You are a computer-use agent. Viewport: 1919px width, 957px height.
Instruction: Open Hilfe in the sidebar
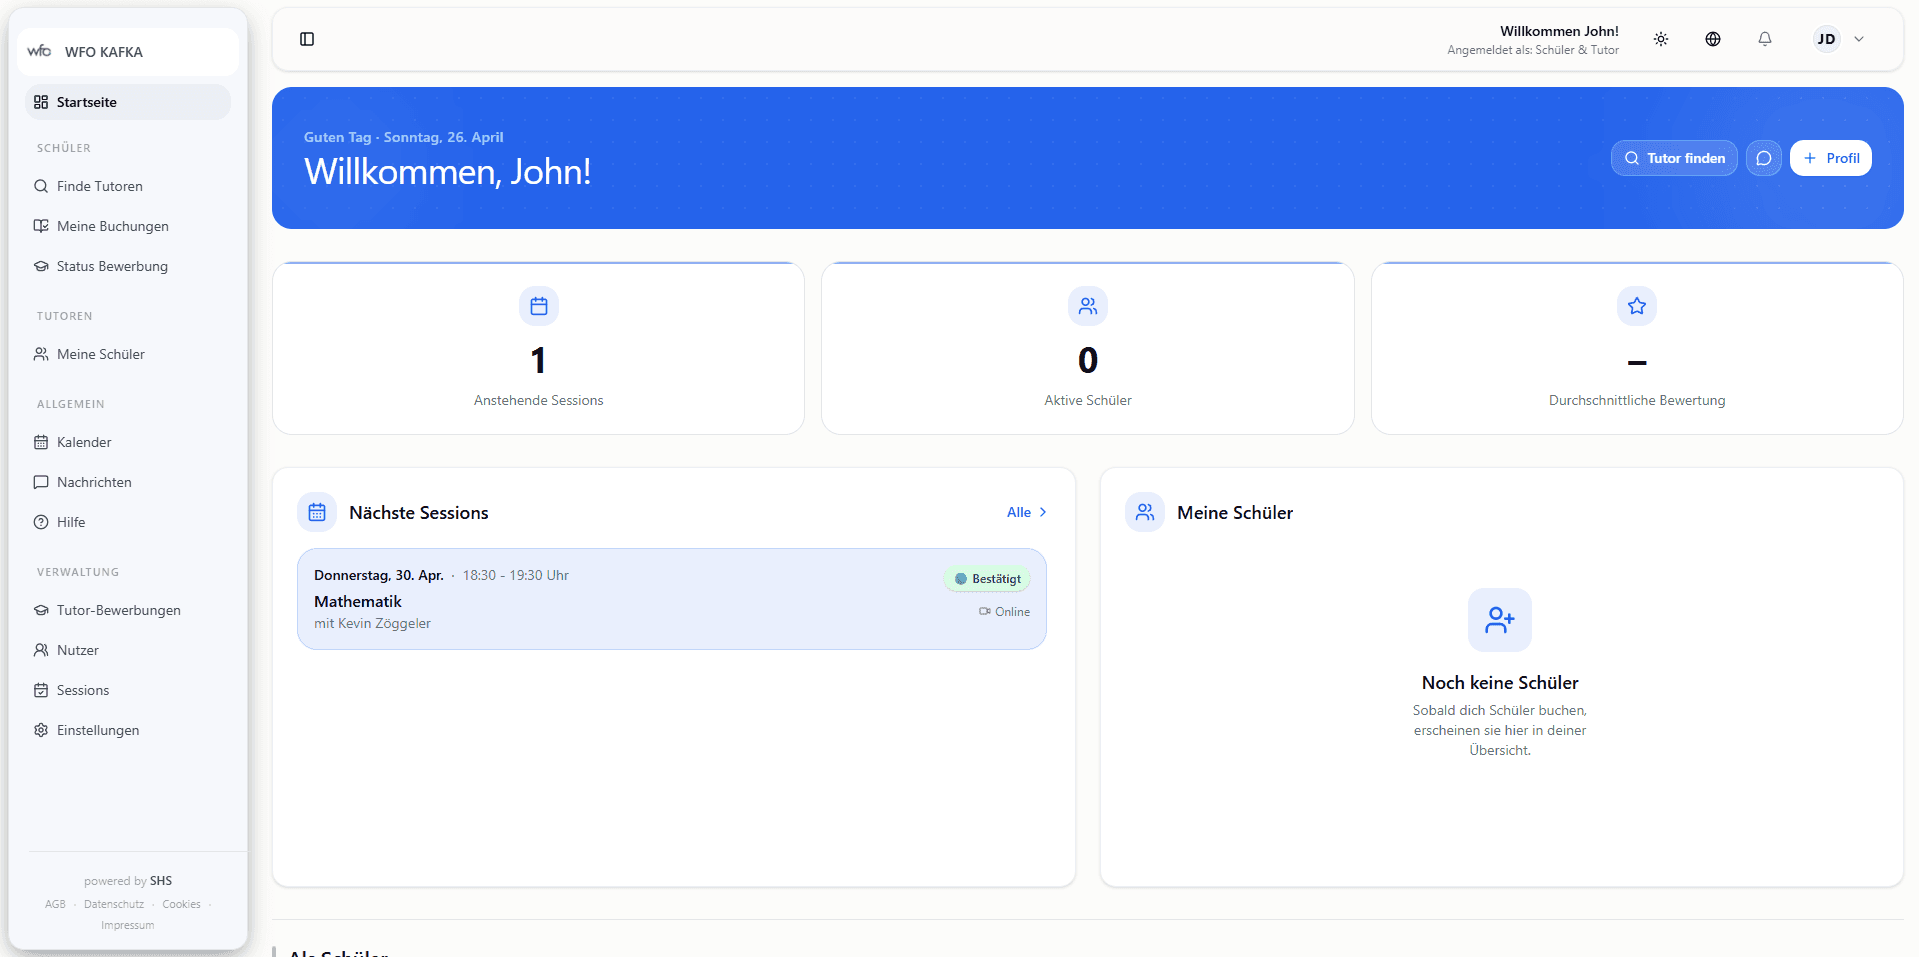(x=70, y=521)
